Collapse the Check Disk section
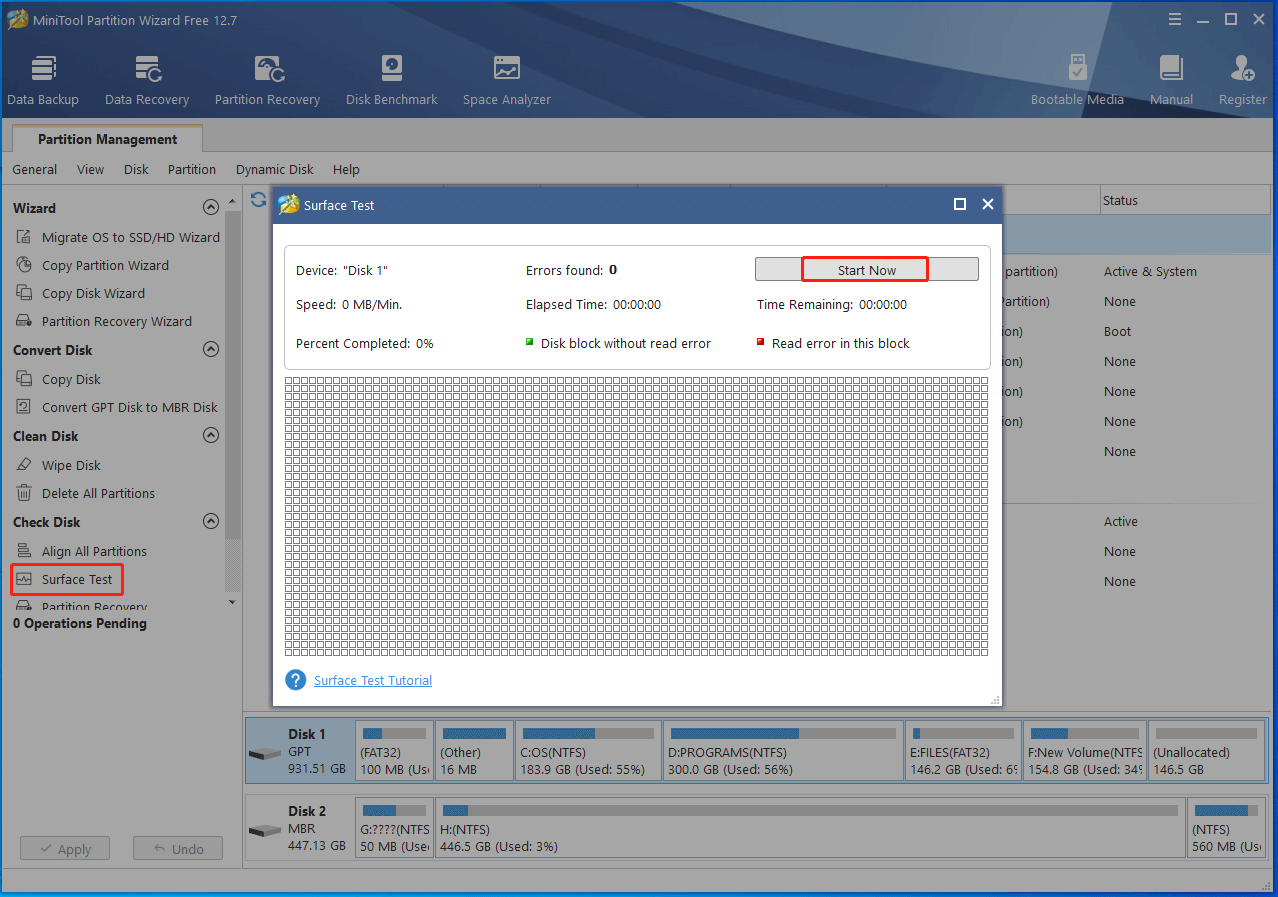1278x897 pixels. point(210,521)
